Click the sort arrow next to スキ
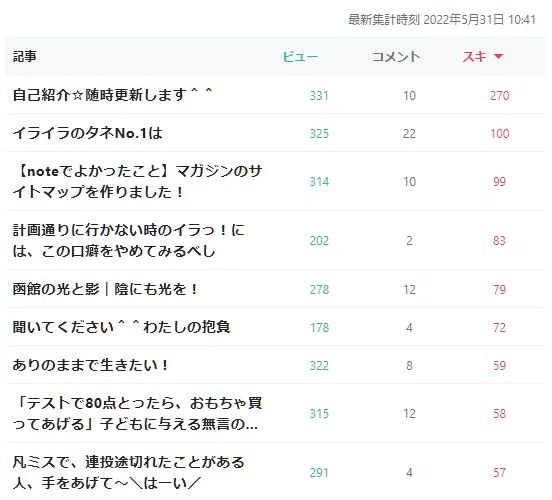This screenshot has width=552, height=500. coord(498,56)
